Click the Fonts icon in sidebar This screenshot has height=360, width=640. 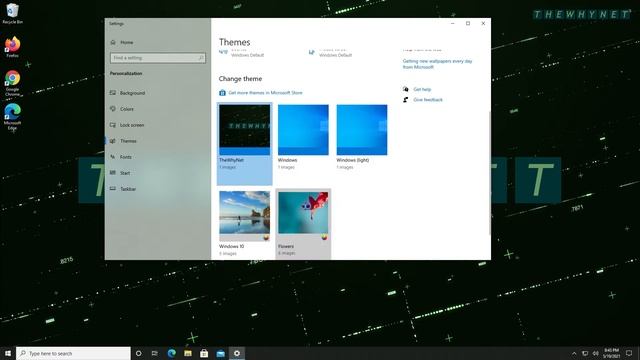click(x=113, y=157)
